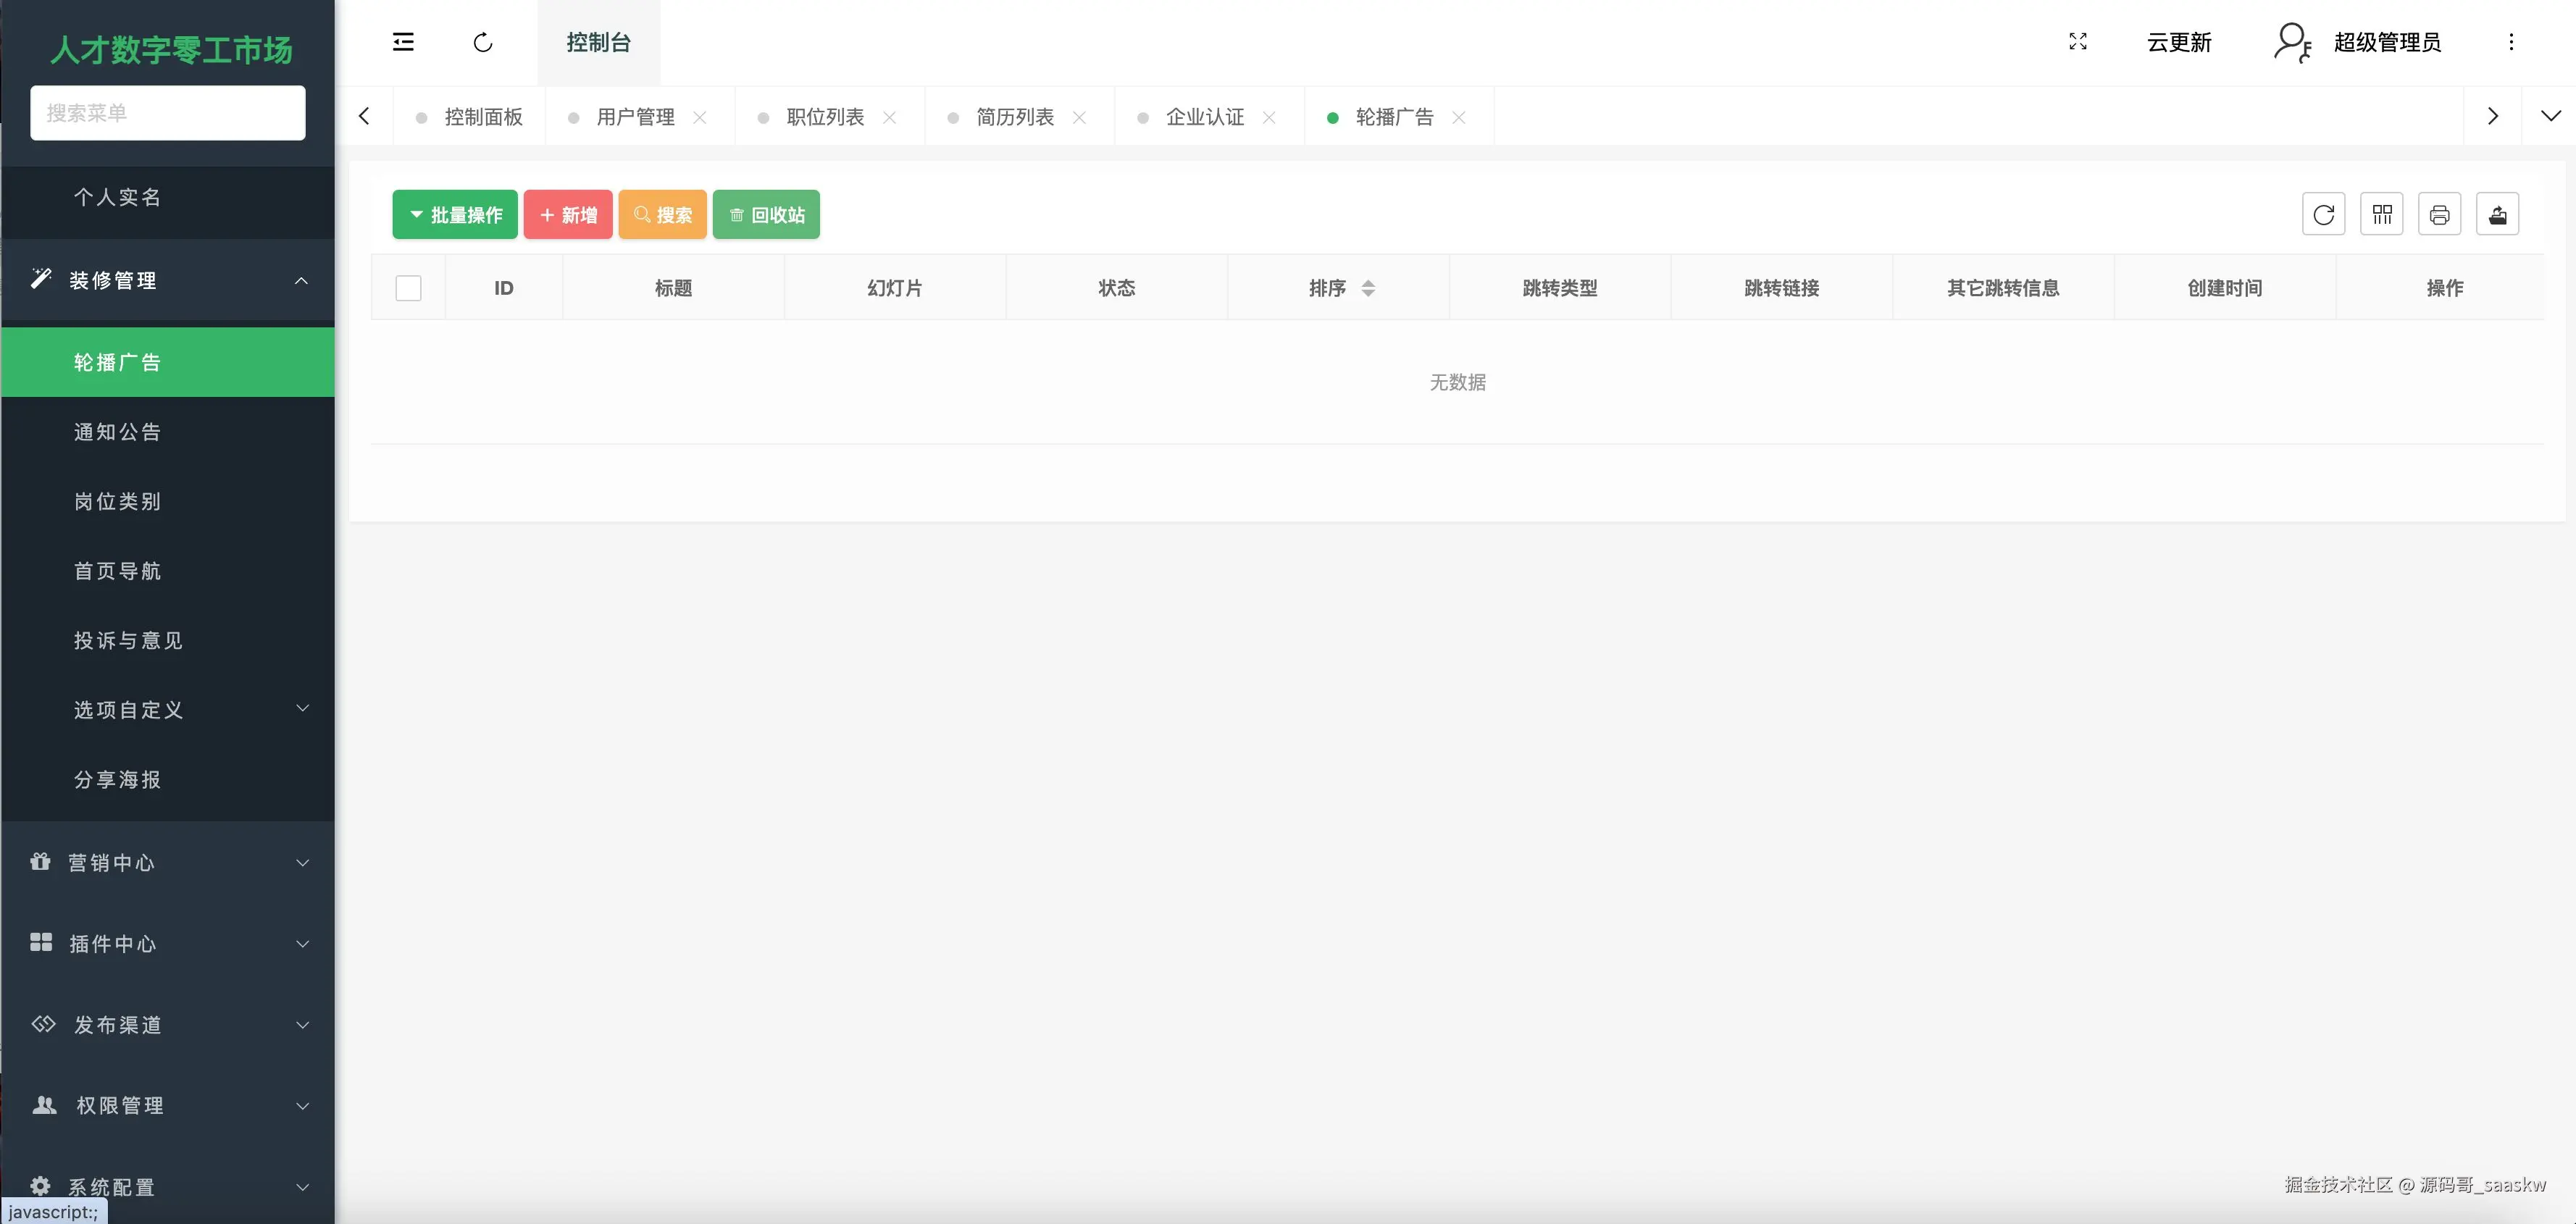The image size is (2576, 1224).
Task: Click the table refresh icon
Action: [x=2323, y=214]
